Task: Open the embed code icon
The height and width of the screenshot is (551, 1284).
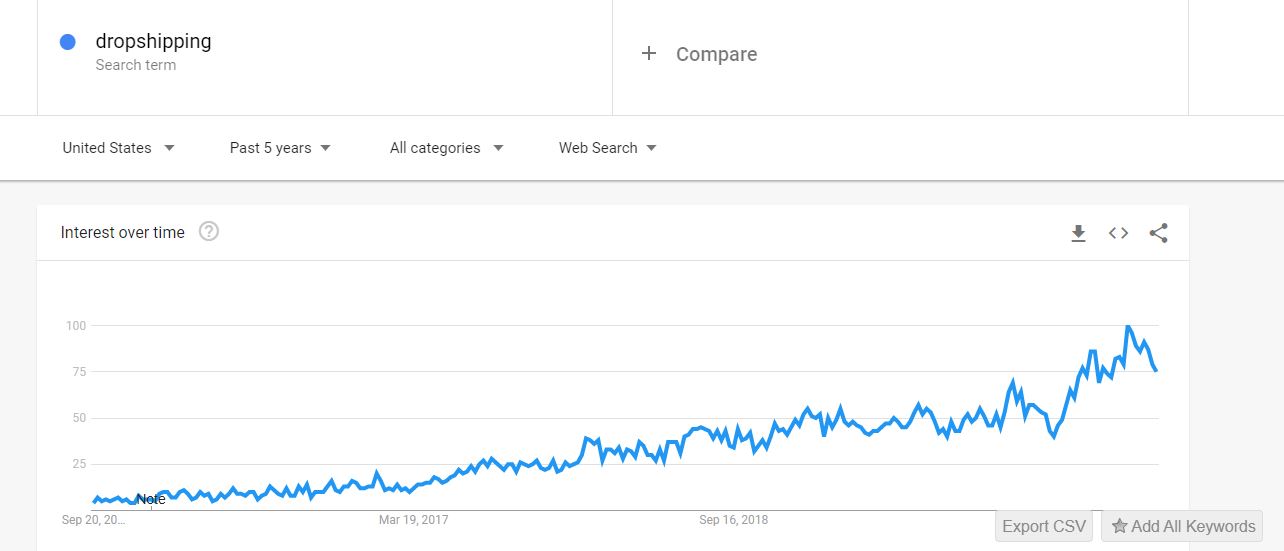Action: tap(1118, 233)
